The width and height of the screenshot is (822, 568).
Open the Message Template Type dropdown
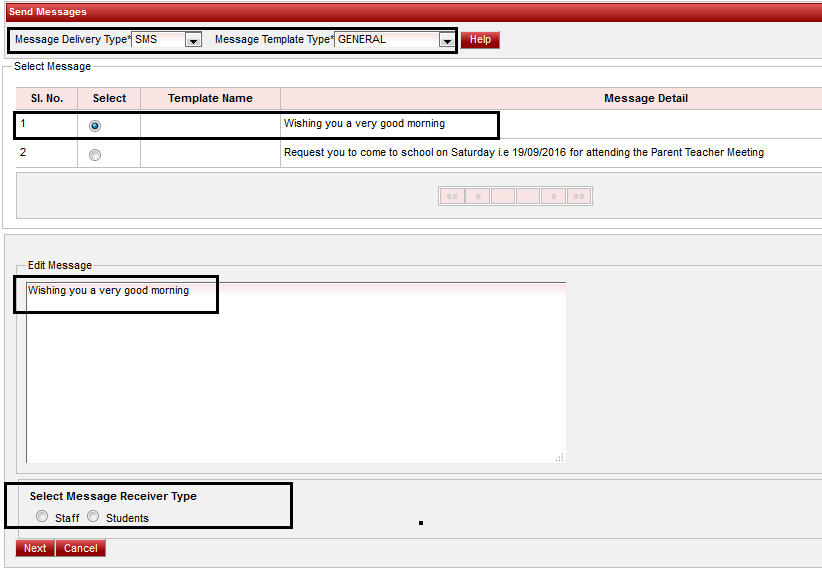point(446,40)
